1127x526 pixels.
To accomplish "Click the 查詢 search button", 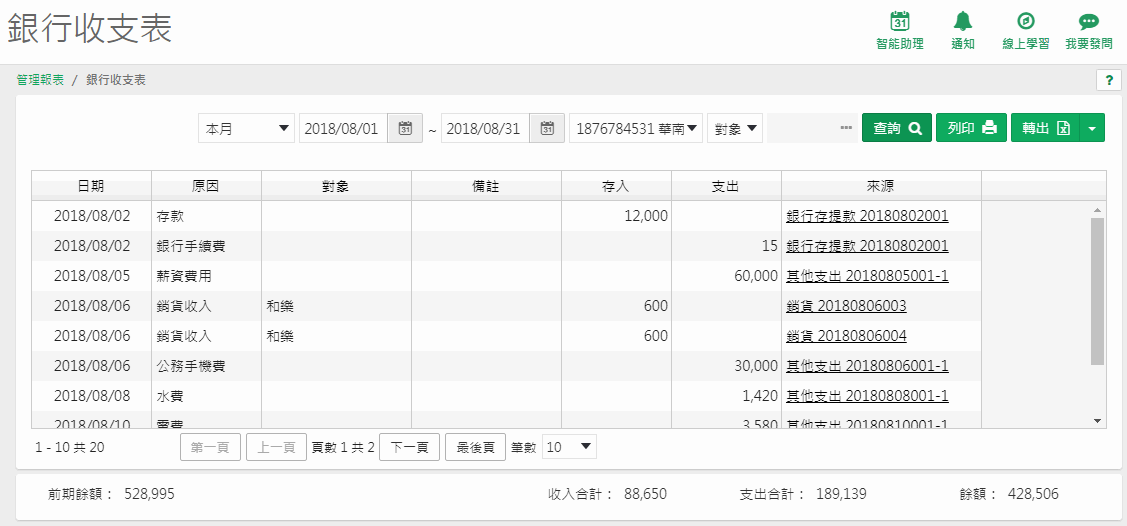I will click(897, 129).
